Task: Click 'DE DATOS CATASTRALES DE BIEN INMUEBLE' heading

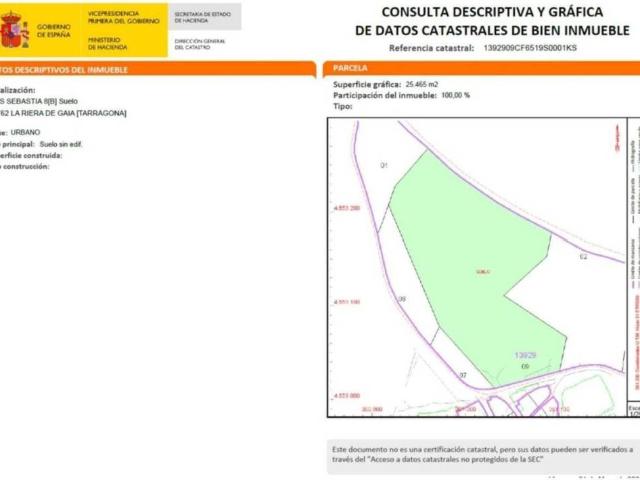Action: (492, 30)
